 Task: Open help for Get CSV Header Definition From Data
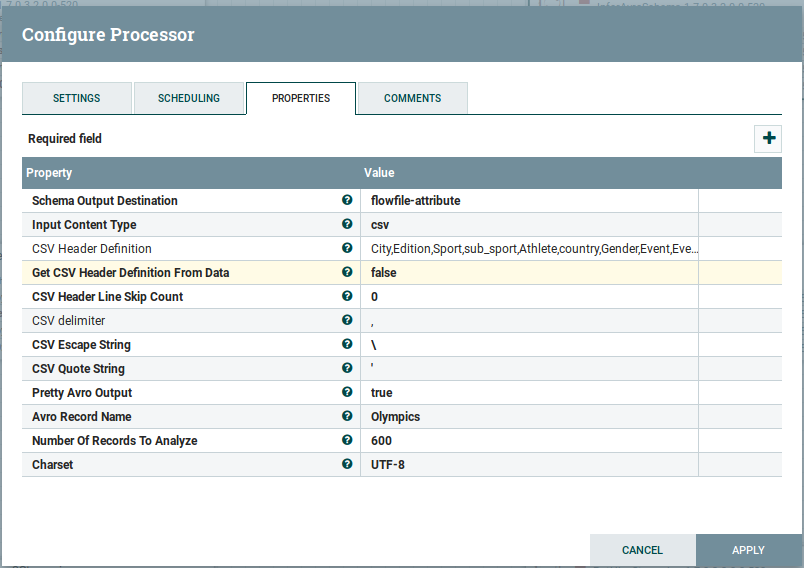347,272
